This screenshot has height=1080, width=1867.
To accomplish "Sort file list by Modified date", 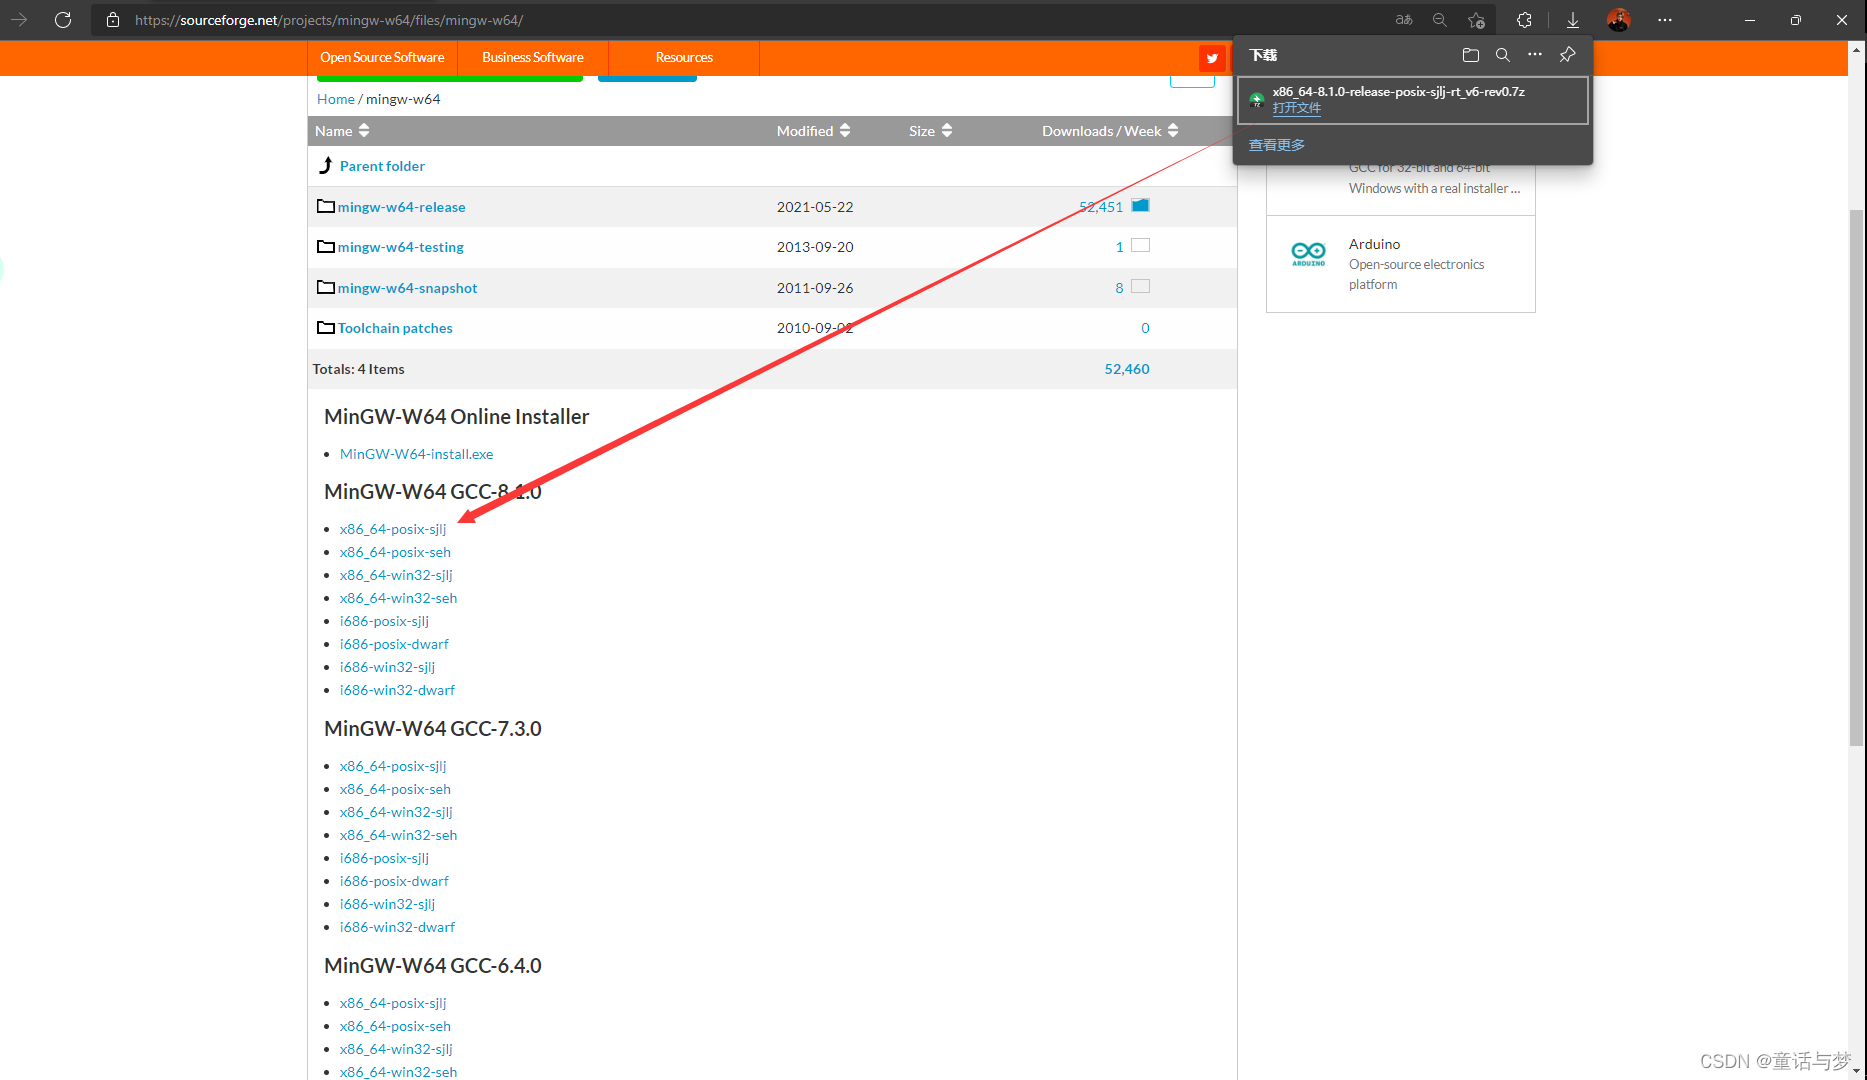I will tap(813, 131).
